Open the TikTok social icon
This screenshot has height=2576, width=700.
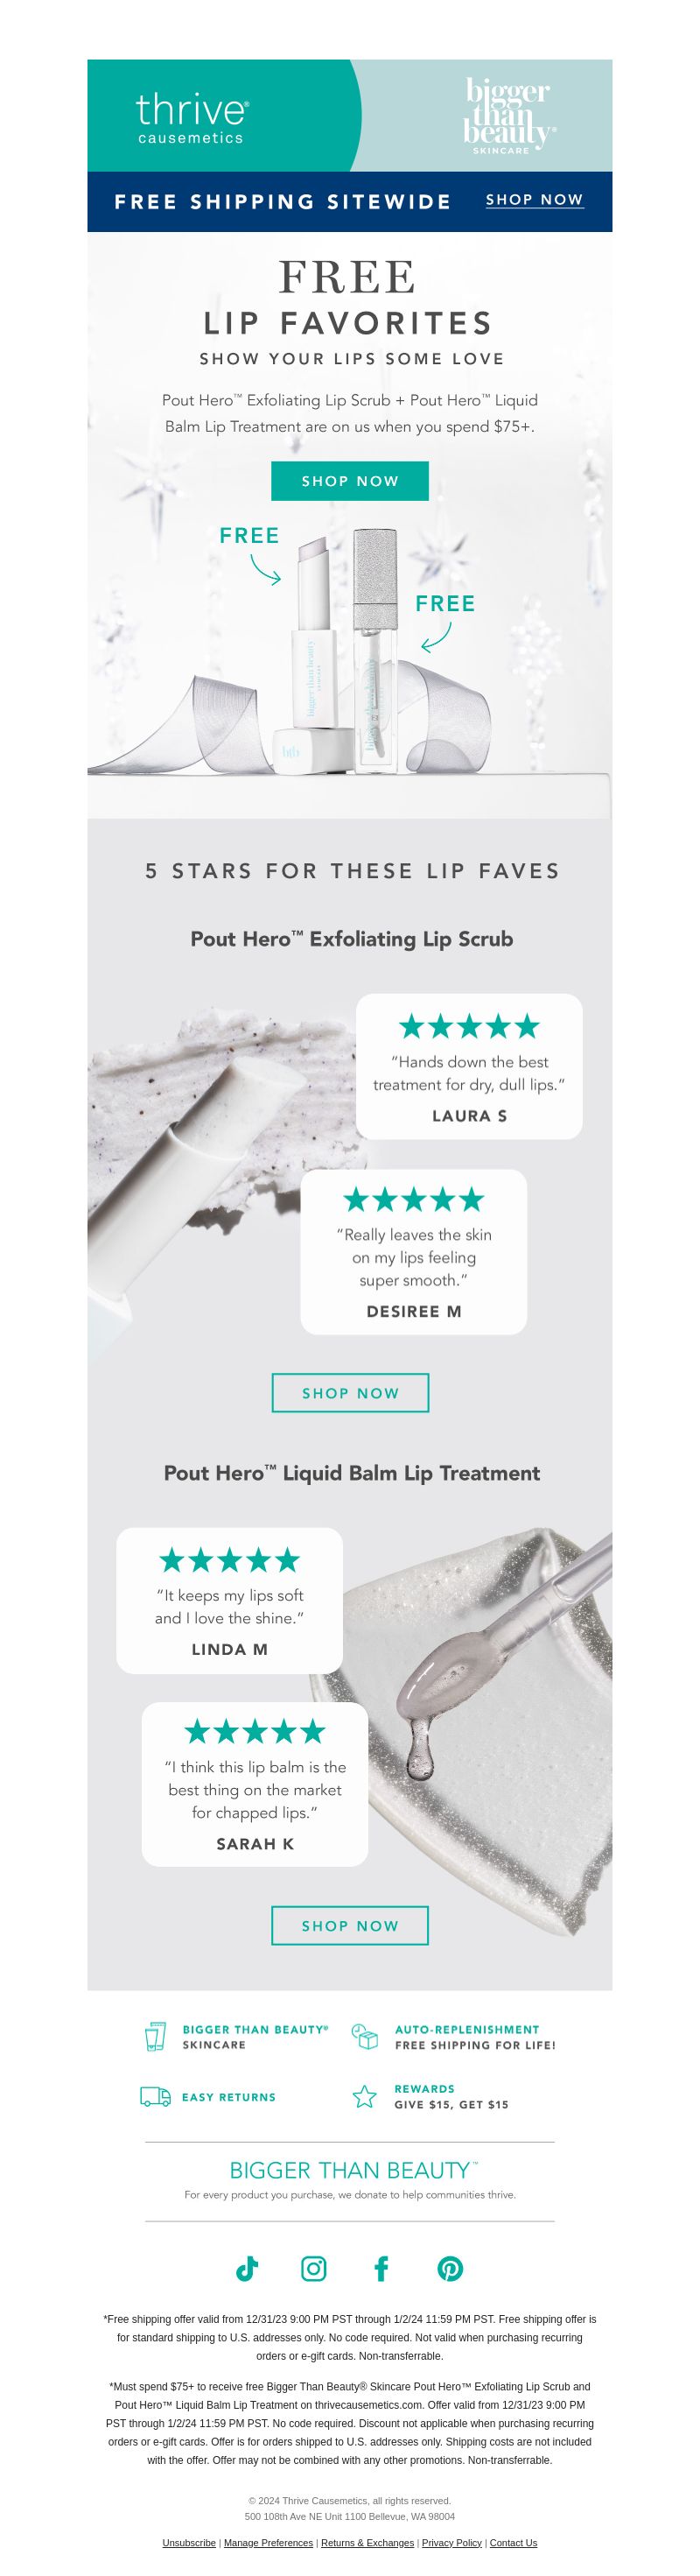[x=247, y=2268]
